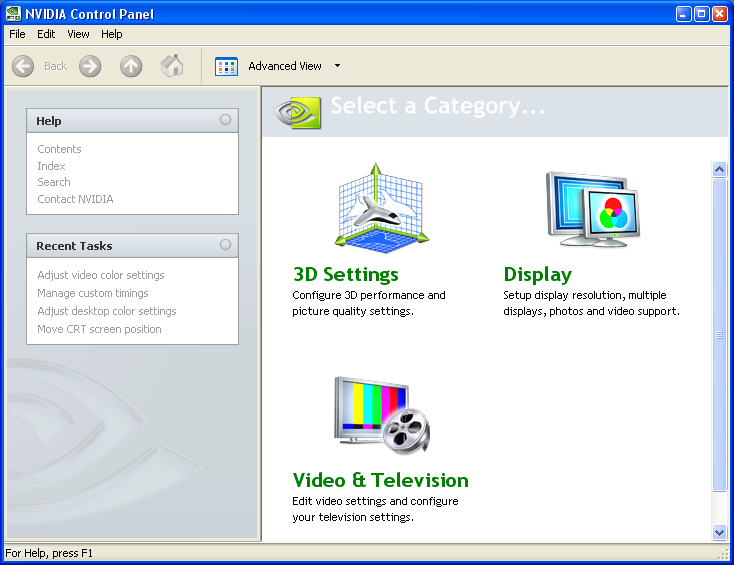Open the Help menu
This screenshot has width=734, height=565.
(x=111, y=34)
